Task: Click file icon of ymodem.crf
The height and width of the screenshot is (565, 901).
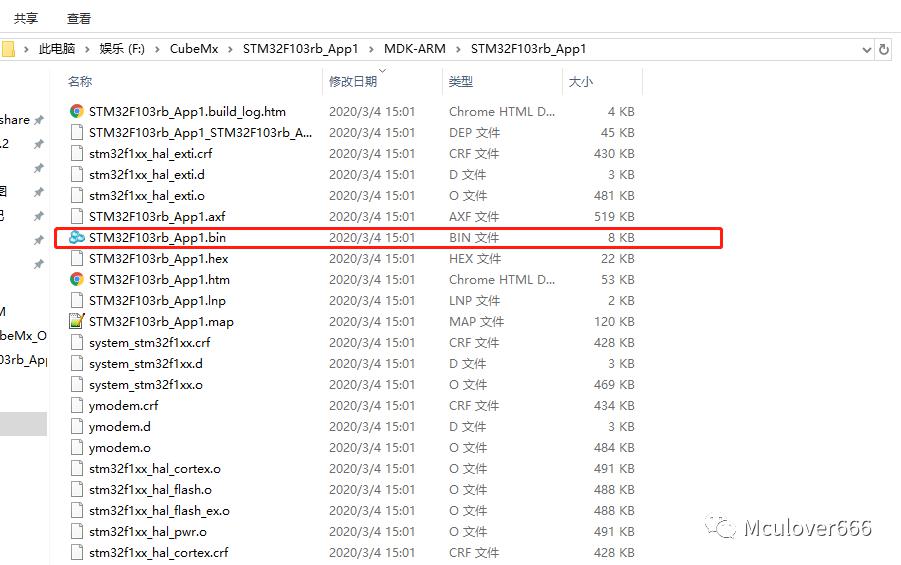Action: tap(76, 405)
